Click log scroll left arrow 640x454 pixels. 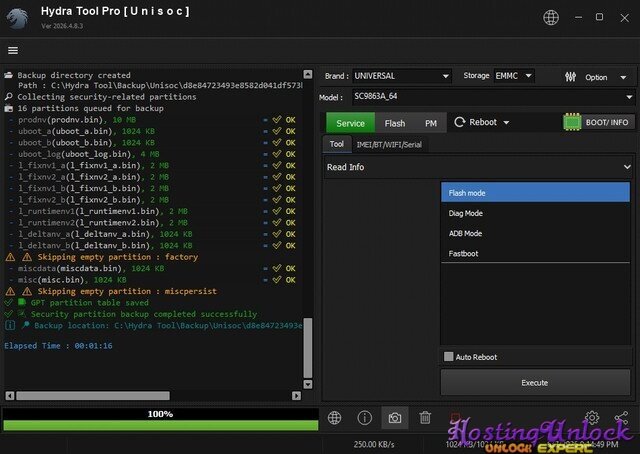[10, 396]
